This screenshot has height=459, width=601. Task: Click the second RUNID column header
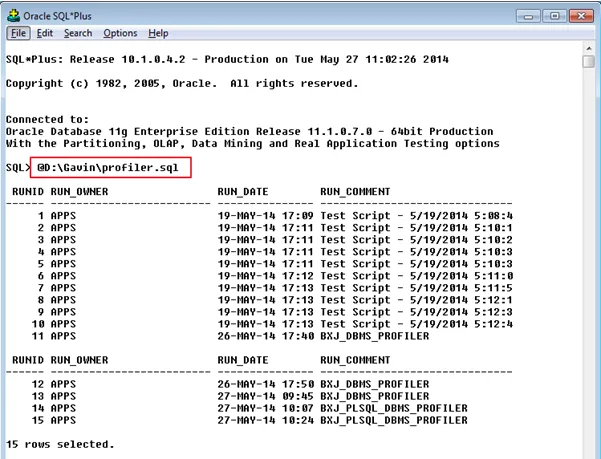pyautogui.click(x=28, y=360)
